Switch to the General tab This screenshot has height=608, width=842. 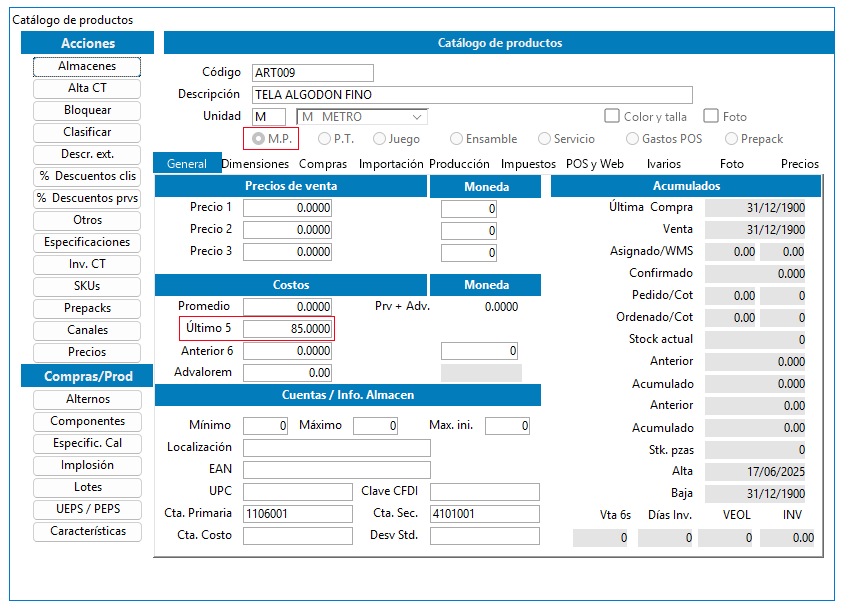point(187,163)
